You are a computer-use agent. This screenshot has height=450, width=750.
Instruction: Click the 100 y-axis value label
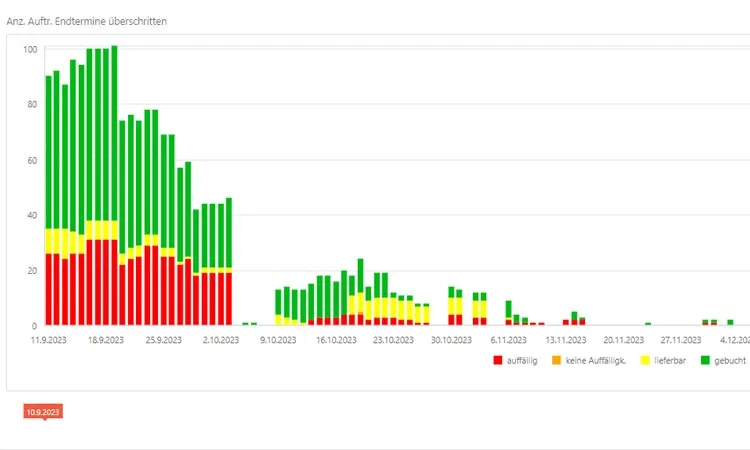tap(30, 49)
